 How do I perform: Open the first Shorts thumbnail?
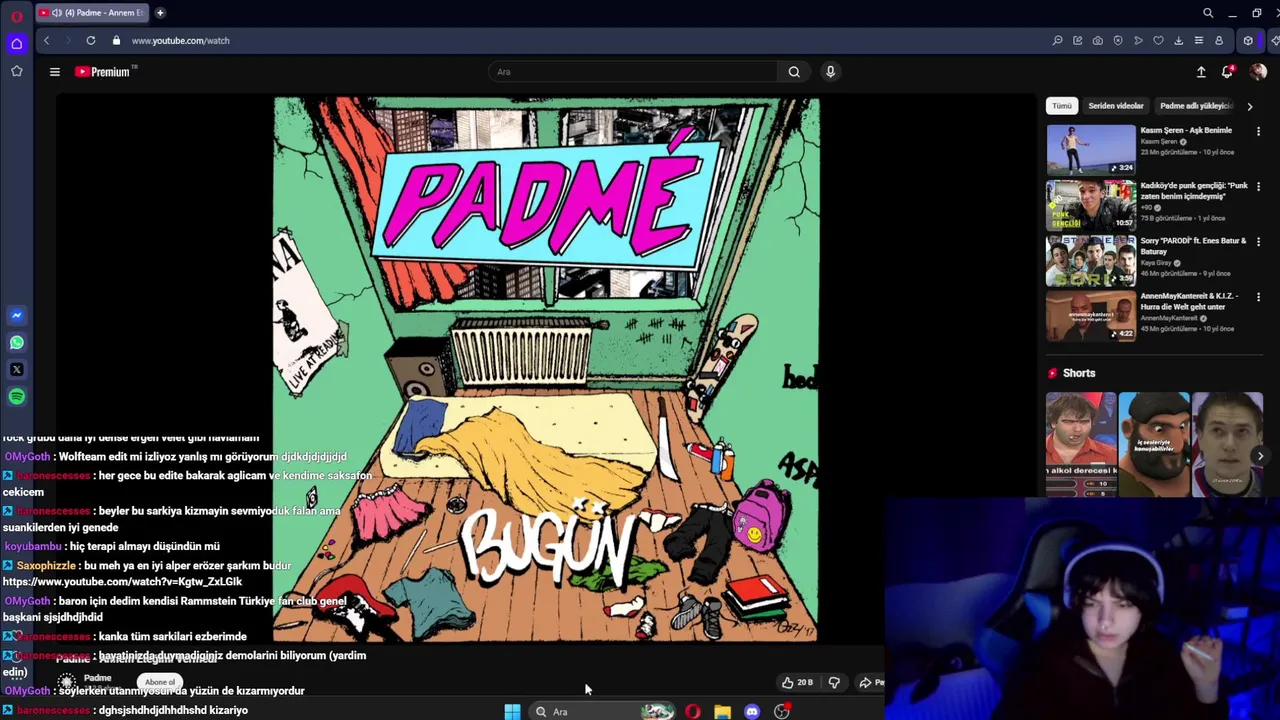1081,444
